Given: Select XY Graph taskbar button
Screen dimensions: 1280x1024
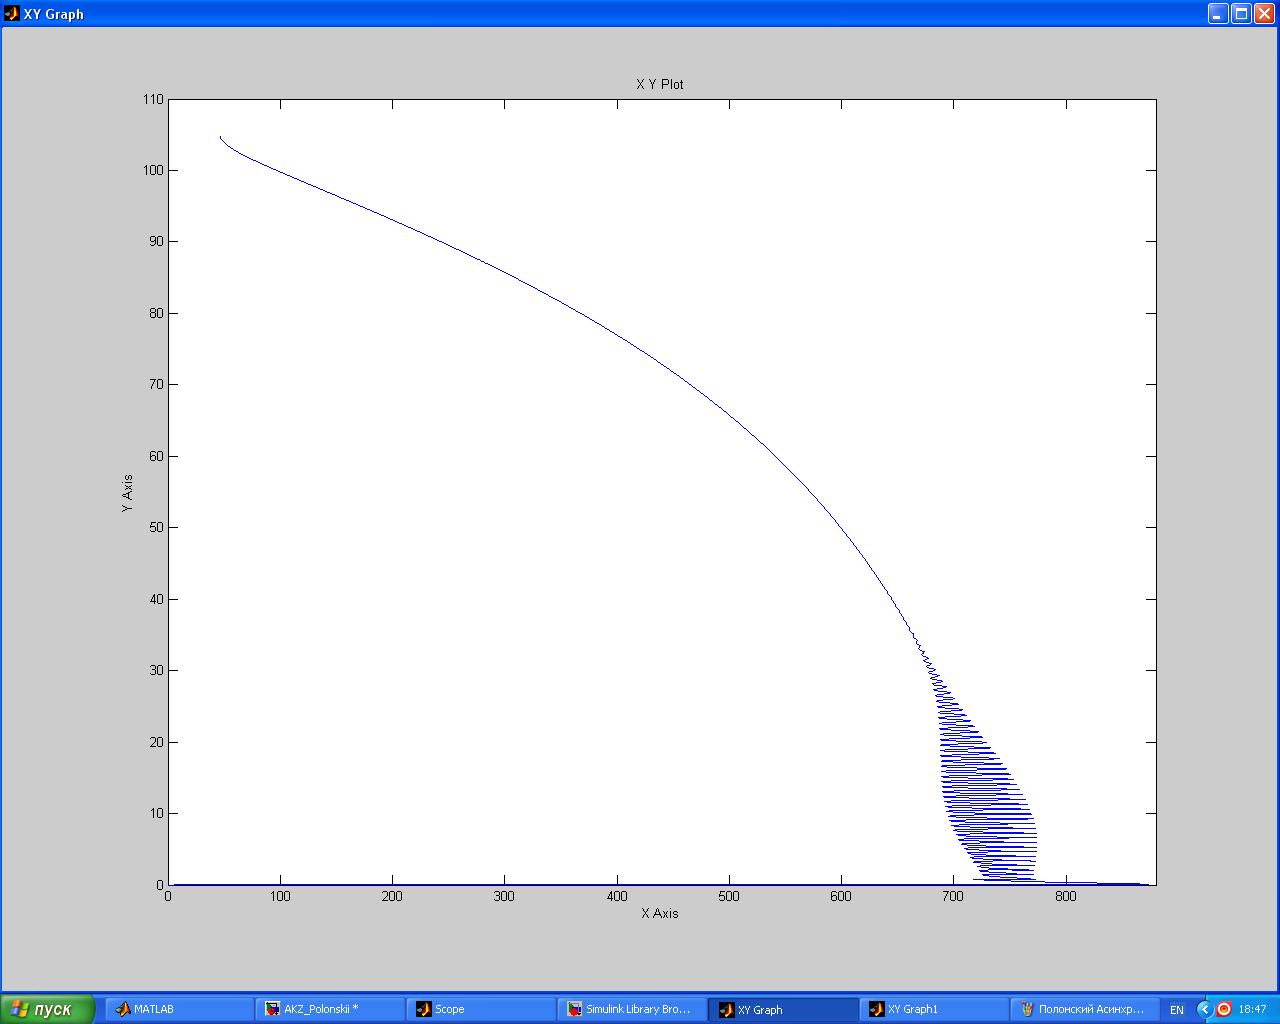Looking at the screenshot, I should coord(783,1009).
